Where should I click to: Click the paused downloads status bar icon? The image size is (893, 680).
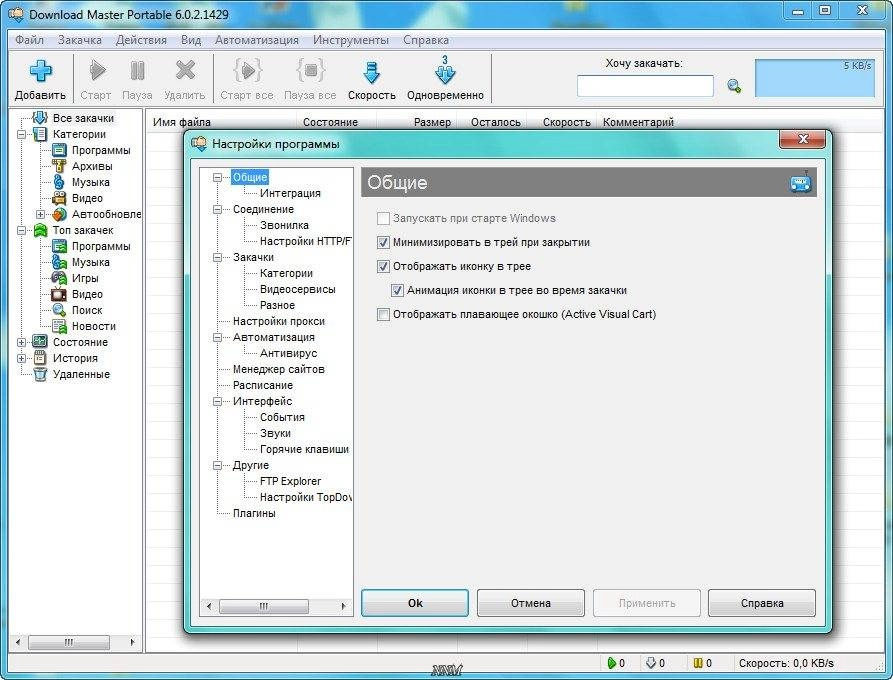[698, 663]
